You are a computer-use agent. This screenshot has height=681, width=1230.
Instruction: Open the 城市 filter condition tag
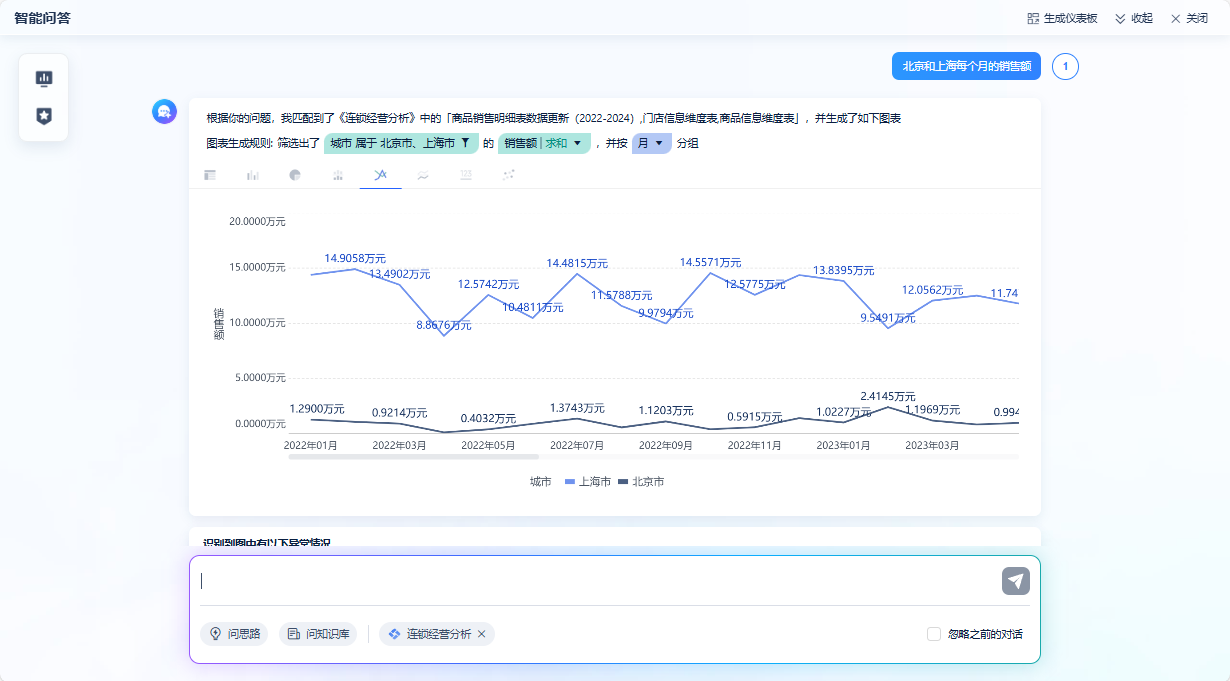point(400,143)
